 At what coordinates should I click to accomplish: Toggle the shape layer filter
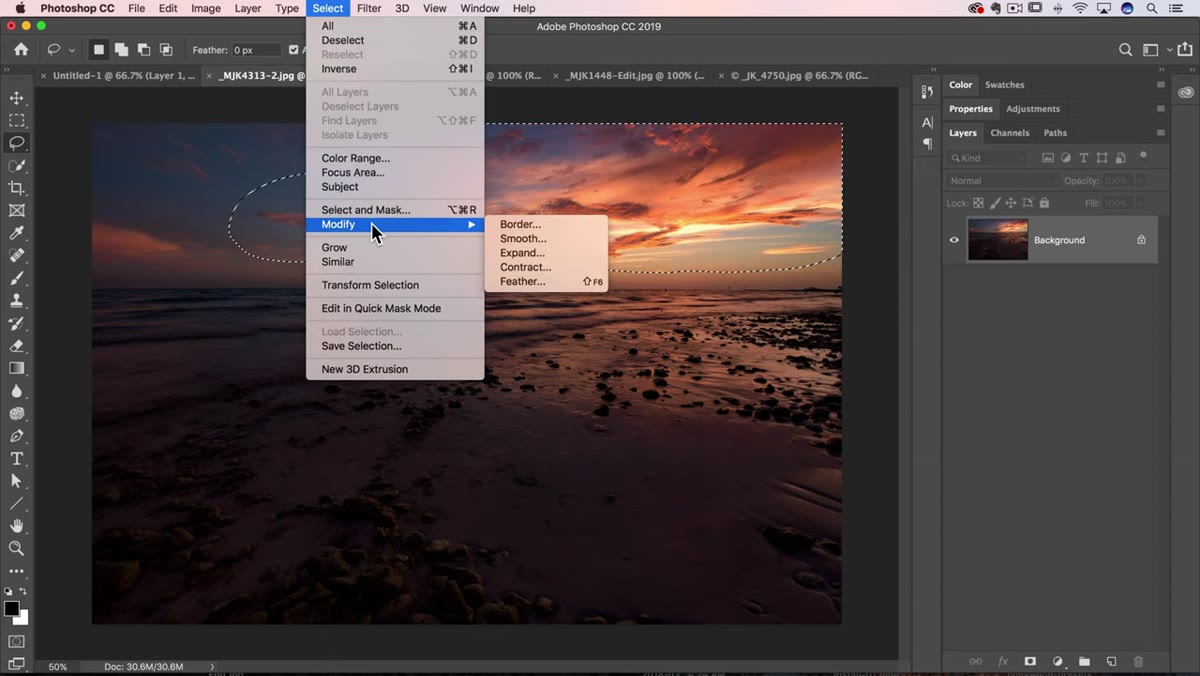click(x=1102, y=158)
